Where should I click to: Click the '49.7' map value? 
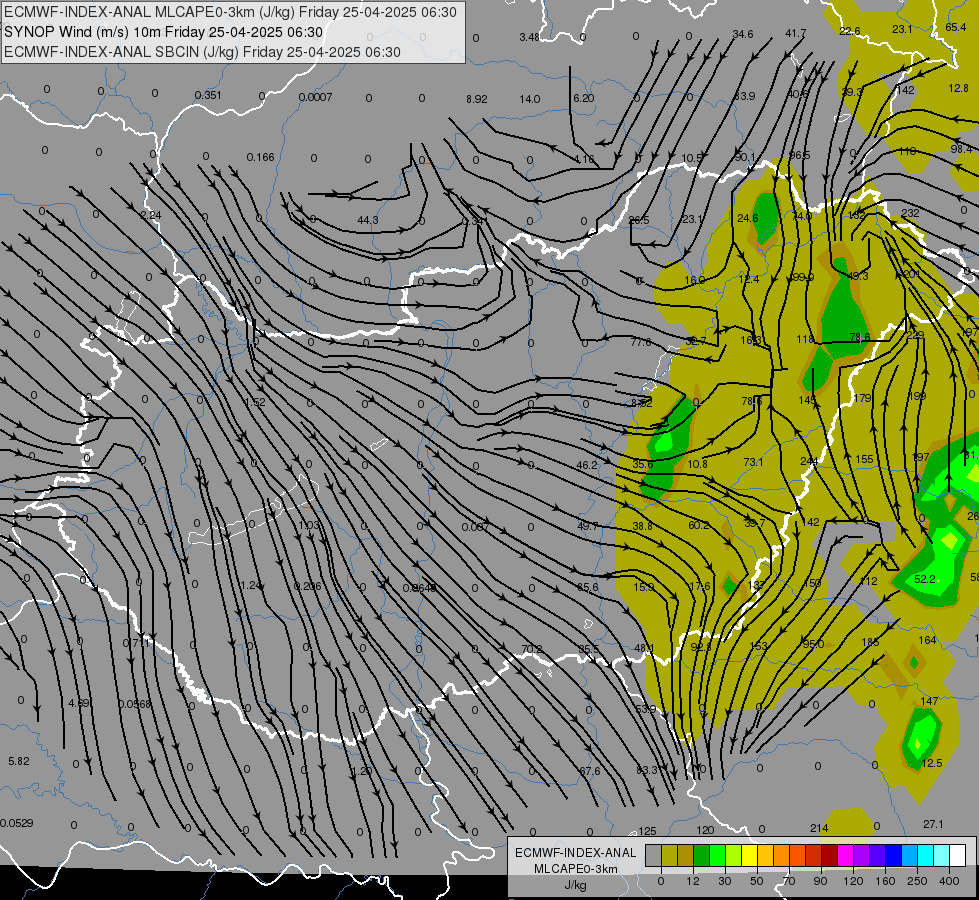click(x=588, y=527)
